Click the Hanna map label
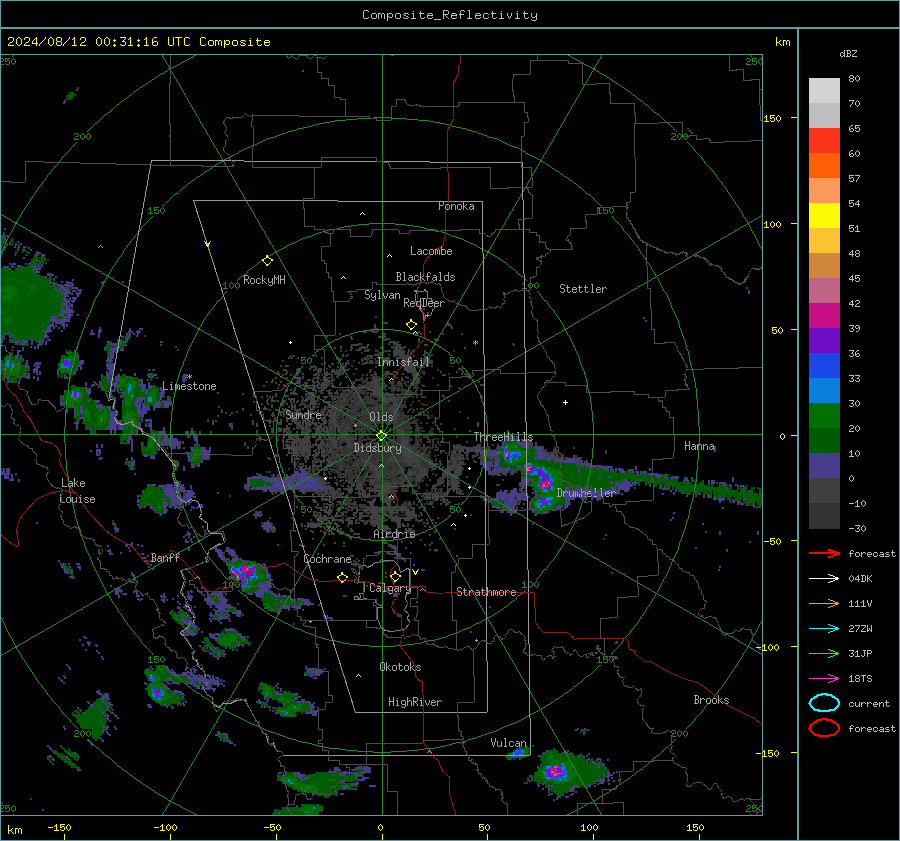Viewport: 900px width, 841px height. [x=699, y=446]
